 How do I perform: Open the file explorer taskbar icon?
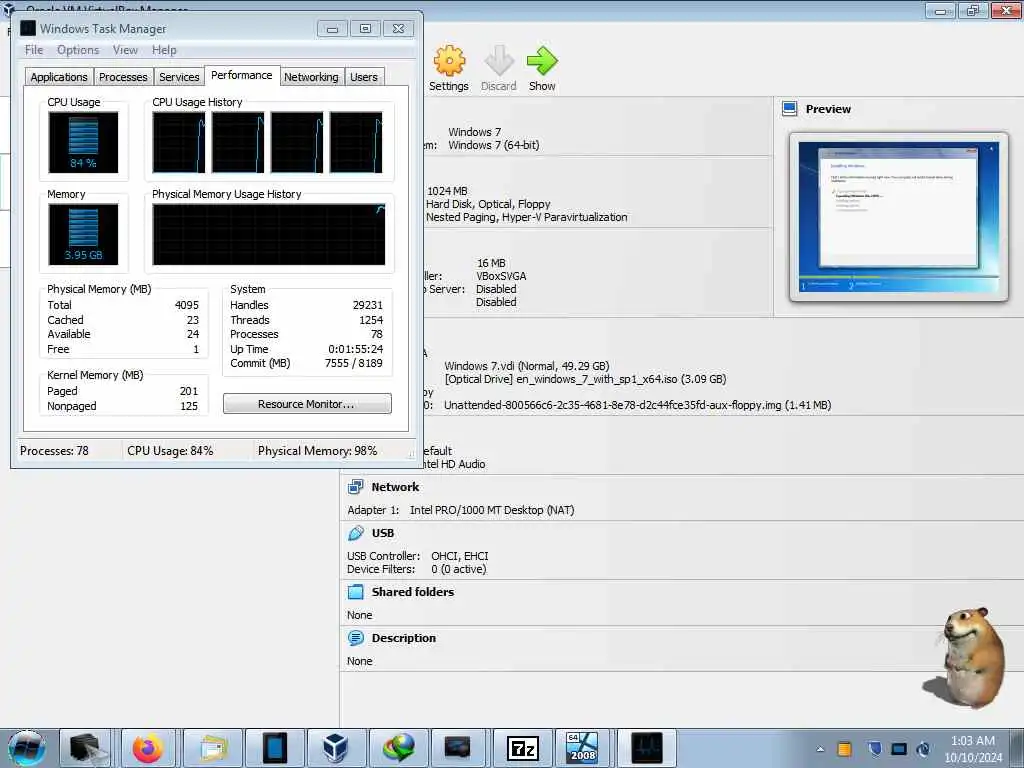pyautogui.click(x=213, y=748)
